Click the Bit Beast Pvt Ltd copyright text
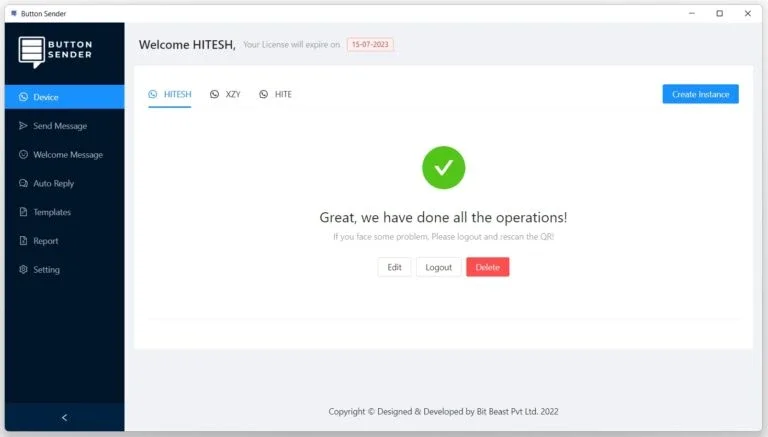This screenshot has height=437, width=768. pos(443,412)
